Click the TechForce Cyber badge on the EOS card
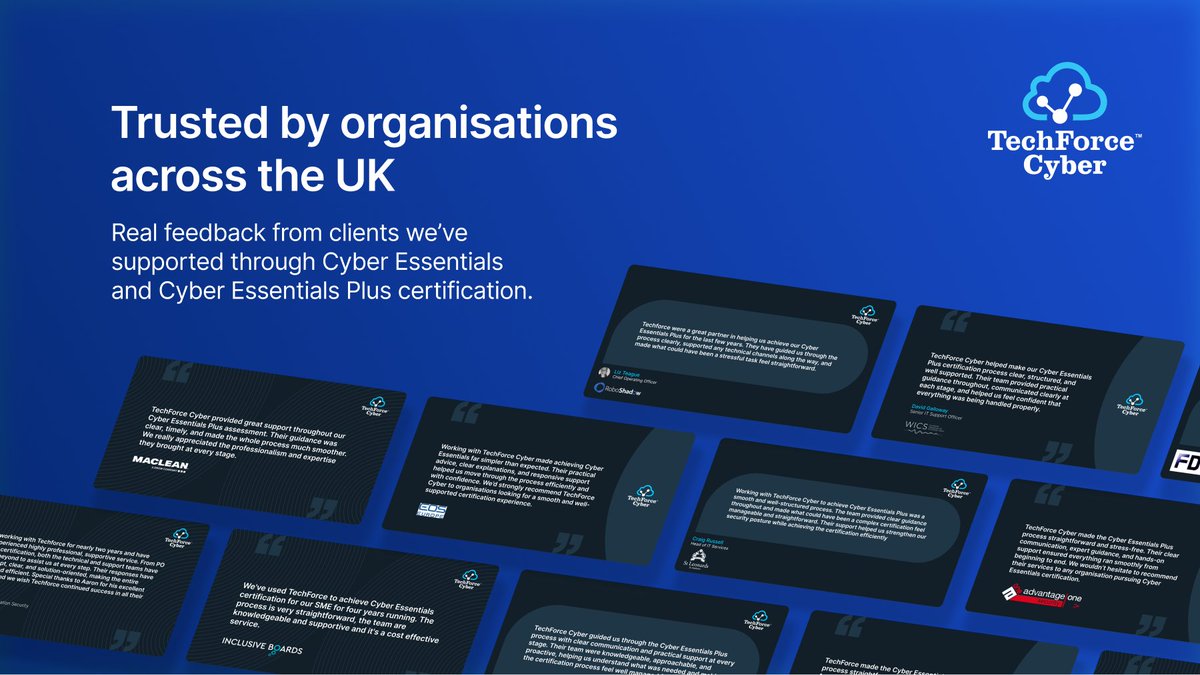 (x=642, y=494)
